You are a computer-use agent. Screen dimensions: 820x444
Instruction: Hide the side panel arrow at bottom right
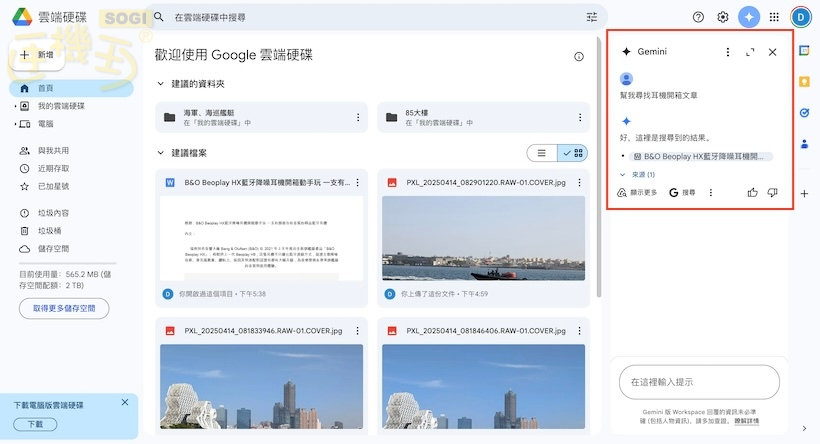804,428
